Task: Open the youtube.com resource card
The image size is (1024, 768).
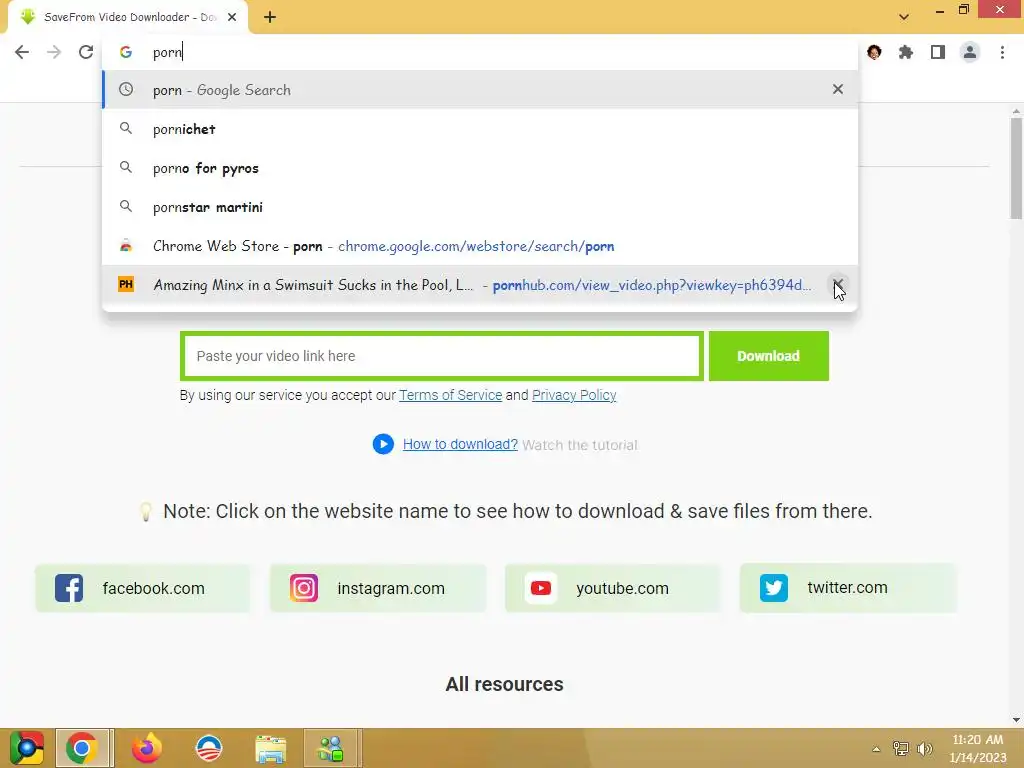Action: click(x=613, y=588)
